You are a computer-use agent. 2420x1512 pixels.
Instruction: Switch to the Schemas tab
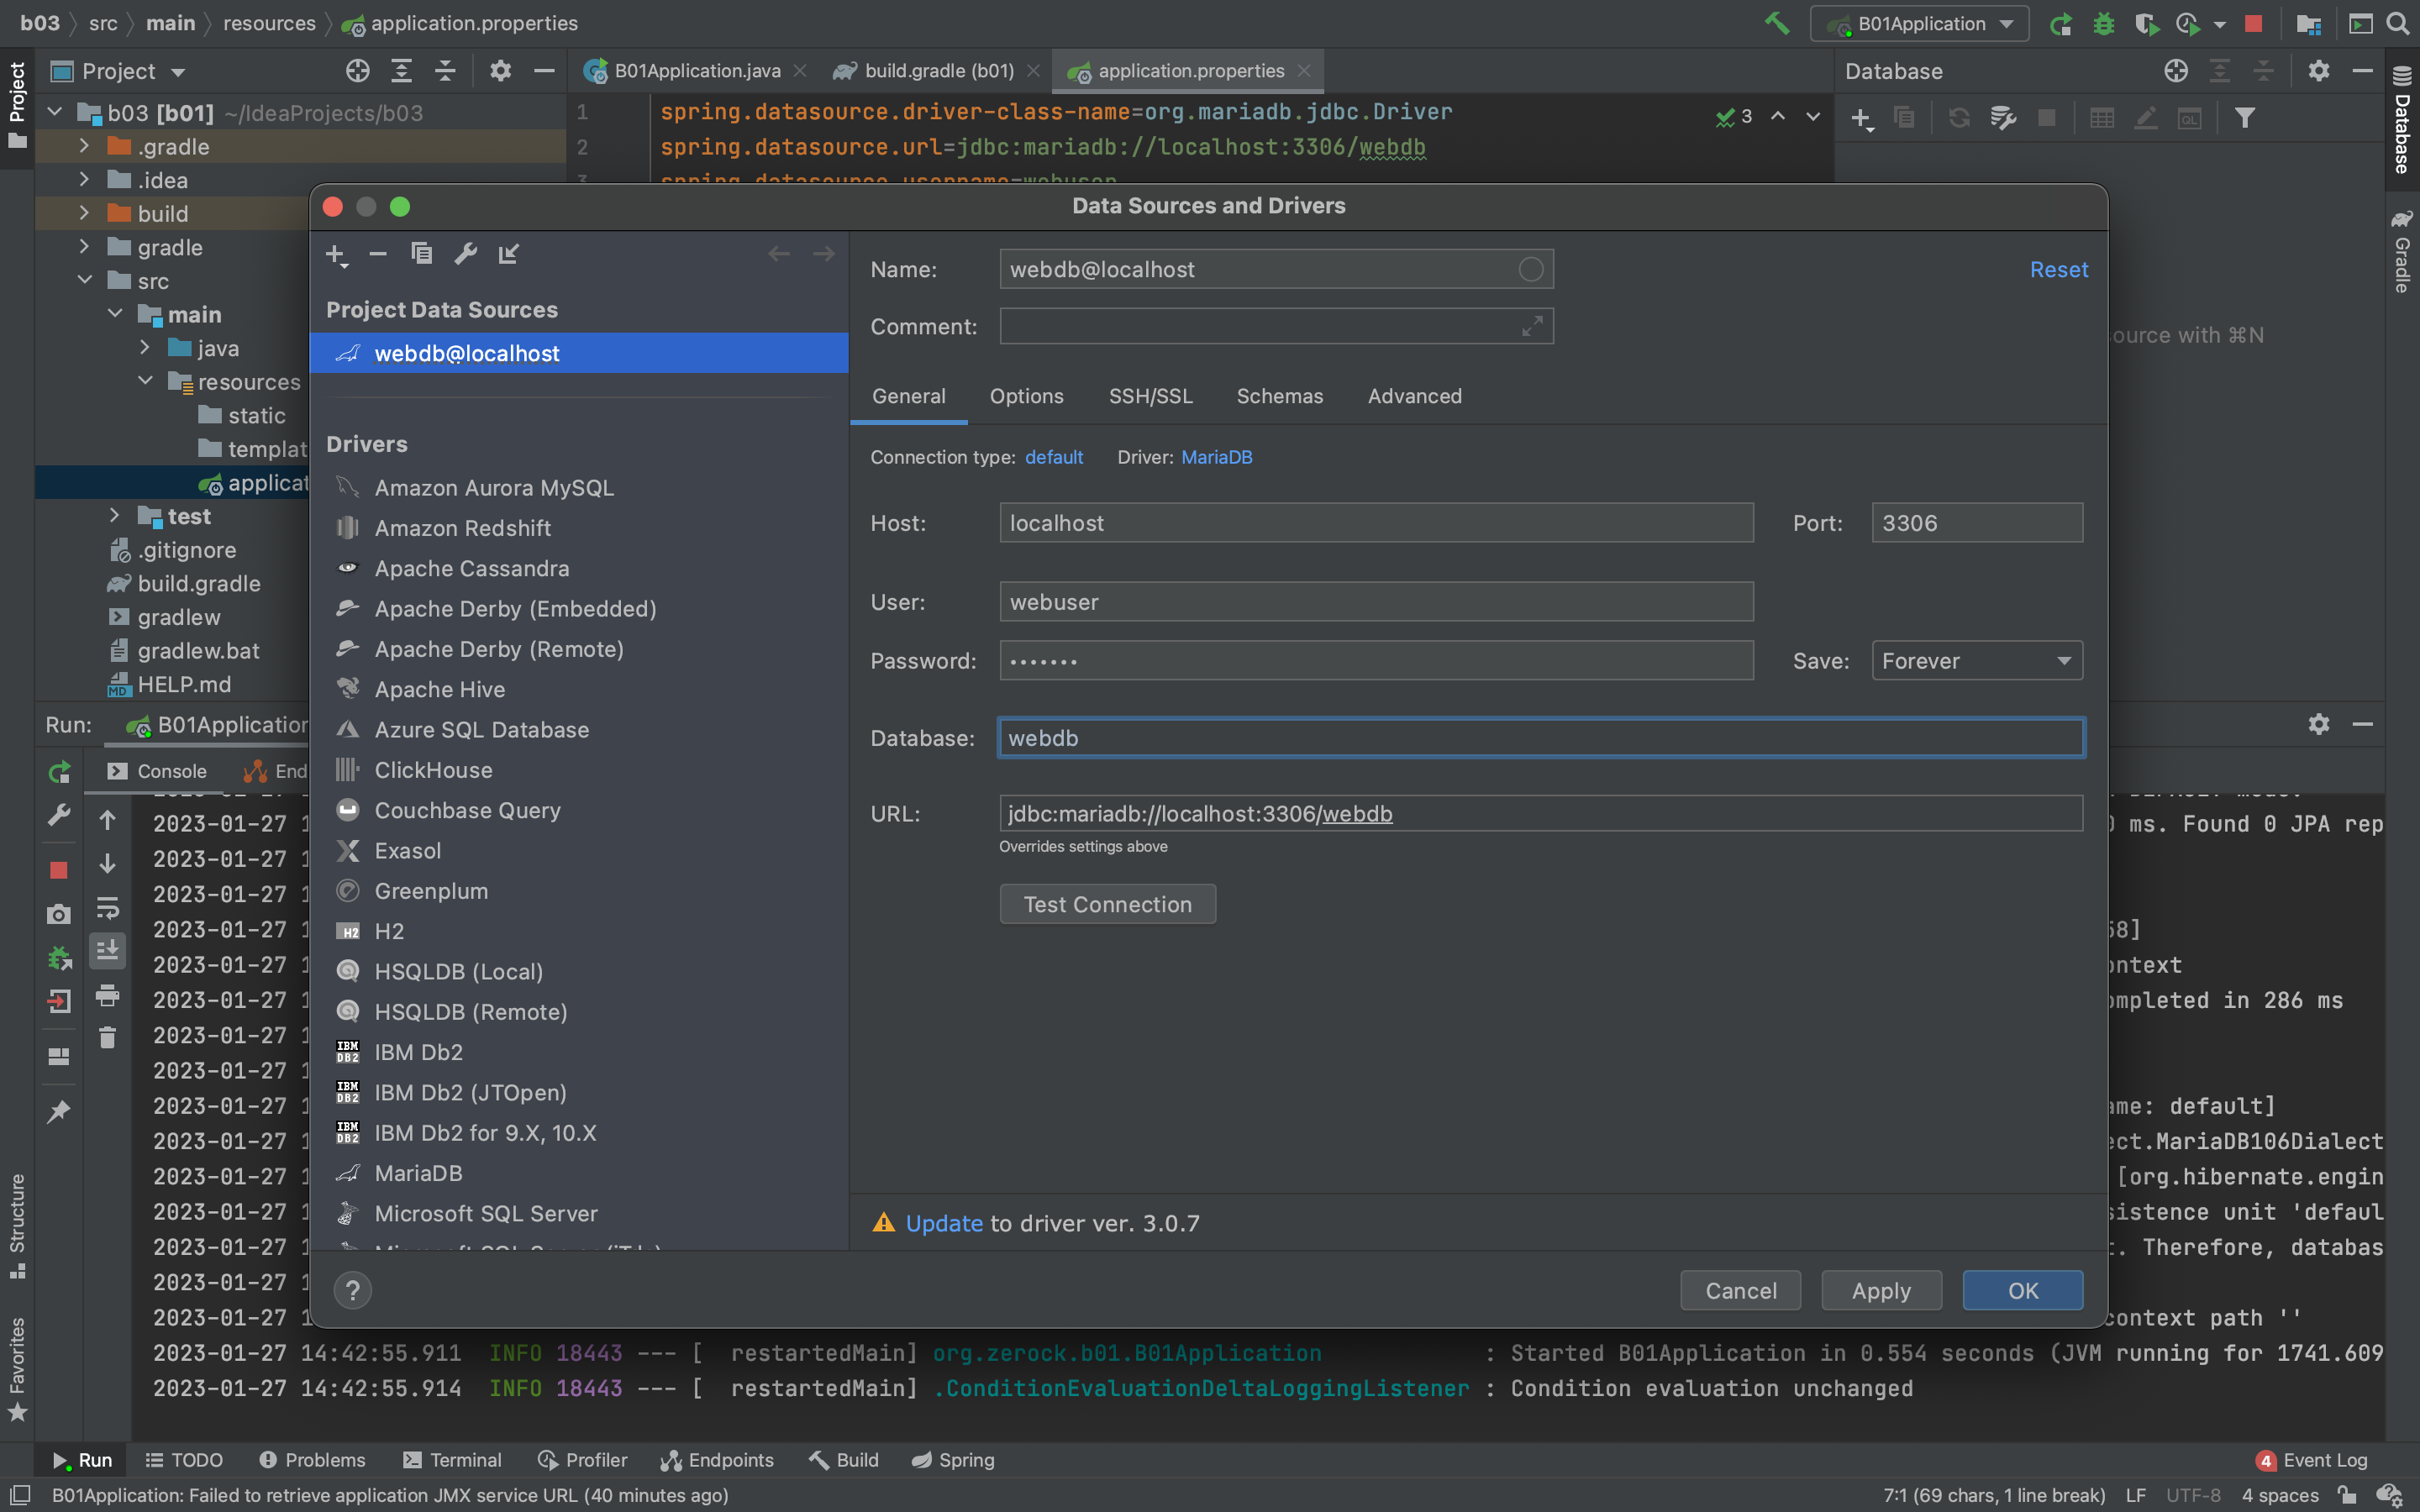1279,396
